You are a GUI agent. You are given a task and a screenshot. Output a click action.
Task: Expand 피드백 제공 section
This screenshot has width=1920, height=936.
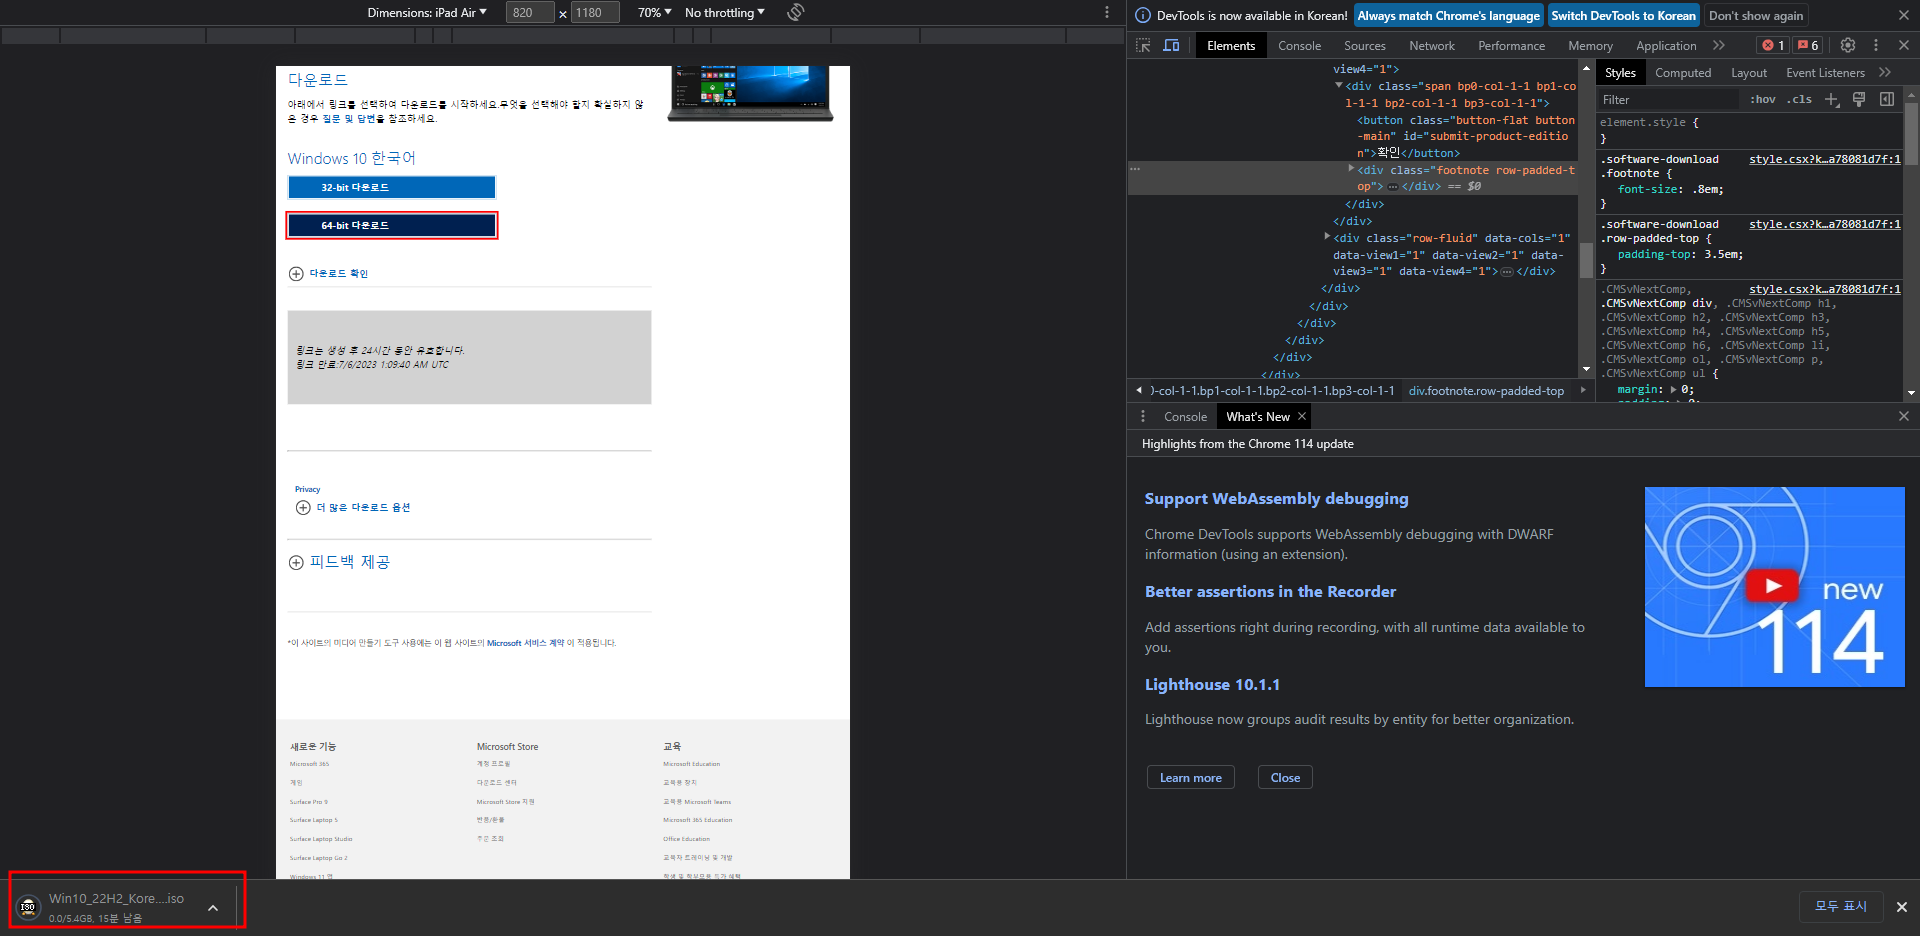[x=339, y=562]
